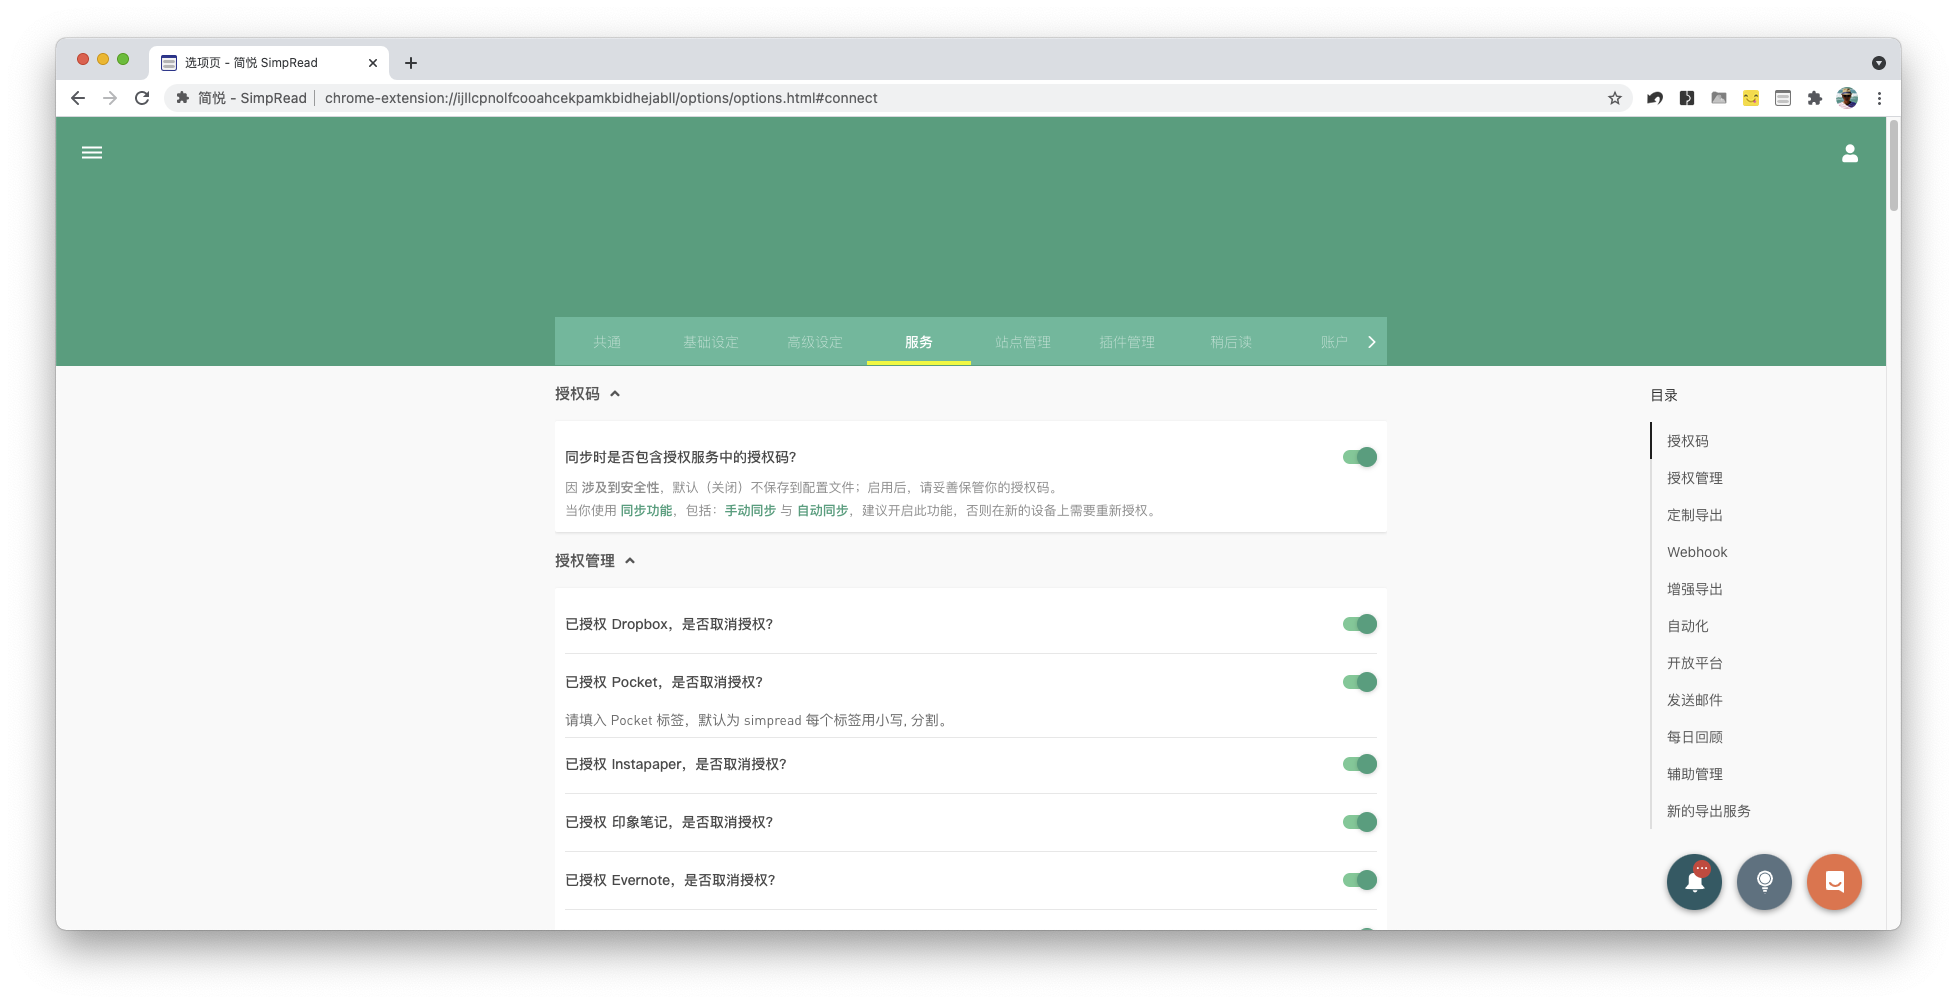Switch to the 共通 tab
1957x1004 pixels.
click(607, 342)
